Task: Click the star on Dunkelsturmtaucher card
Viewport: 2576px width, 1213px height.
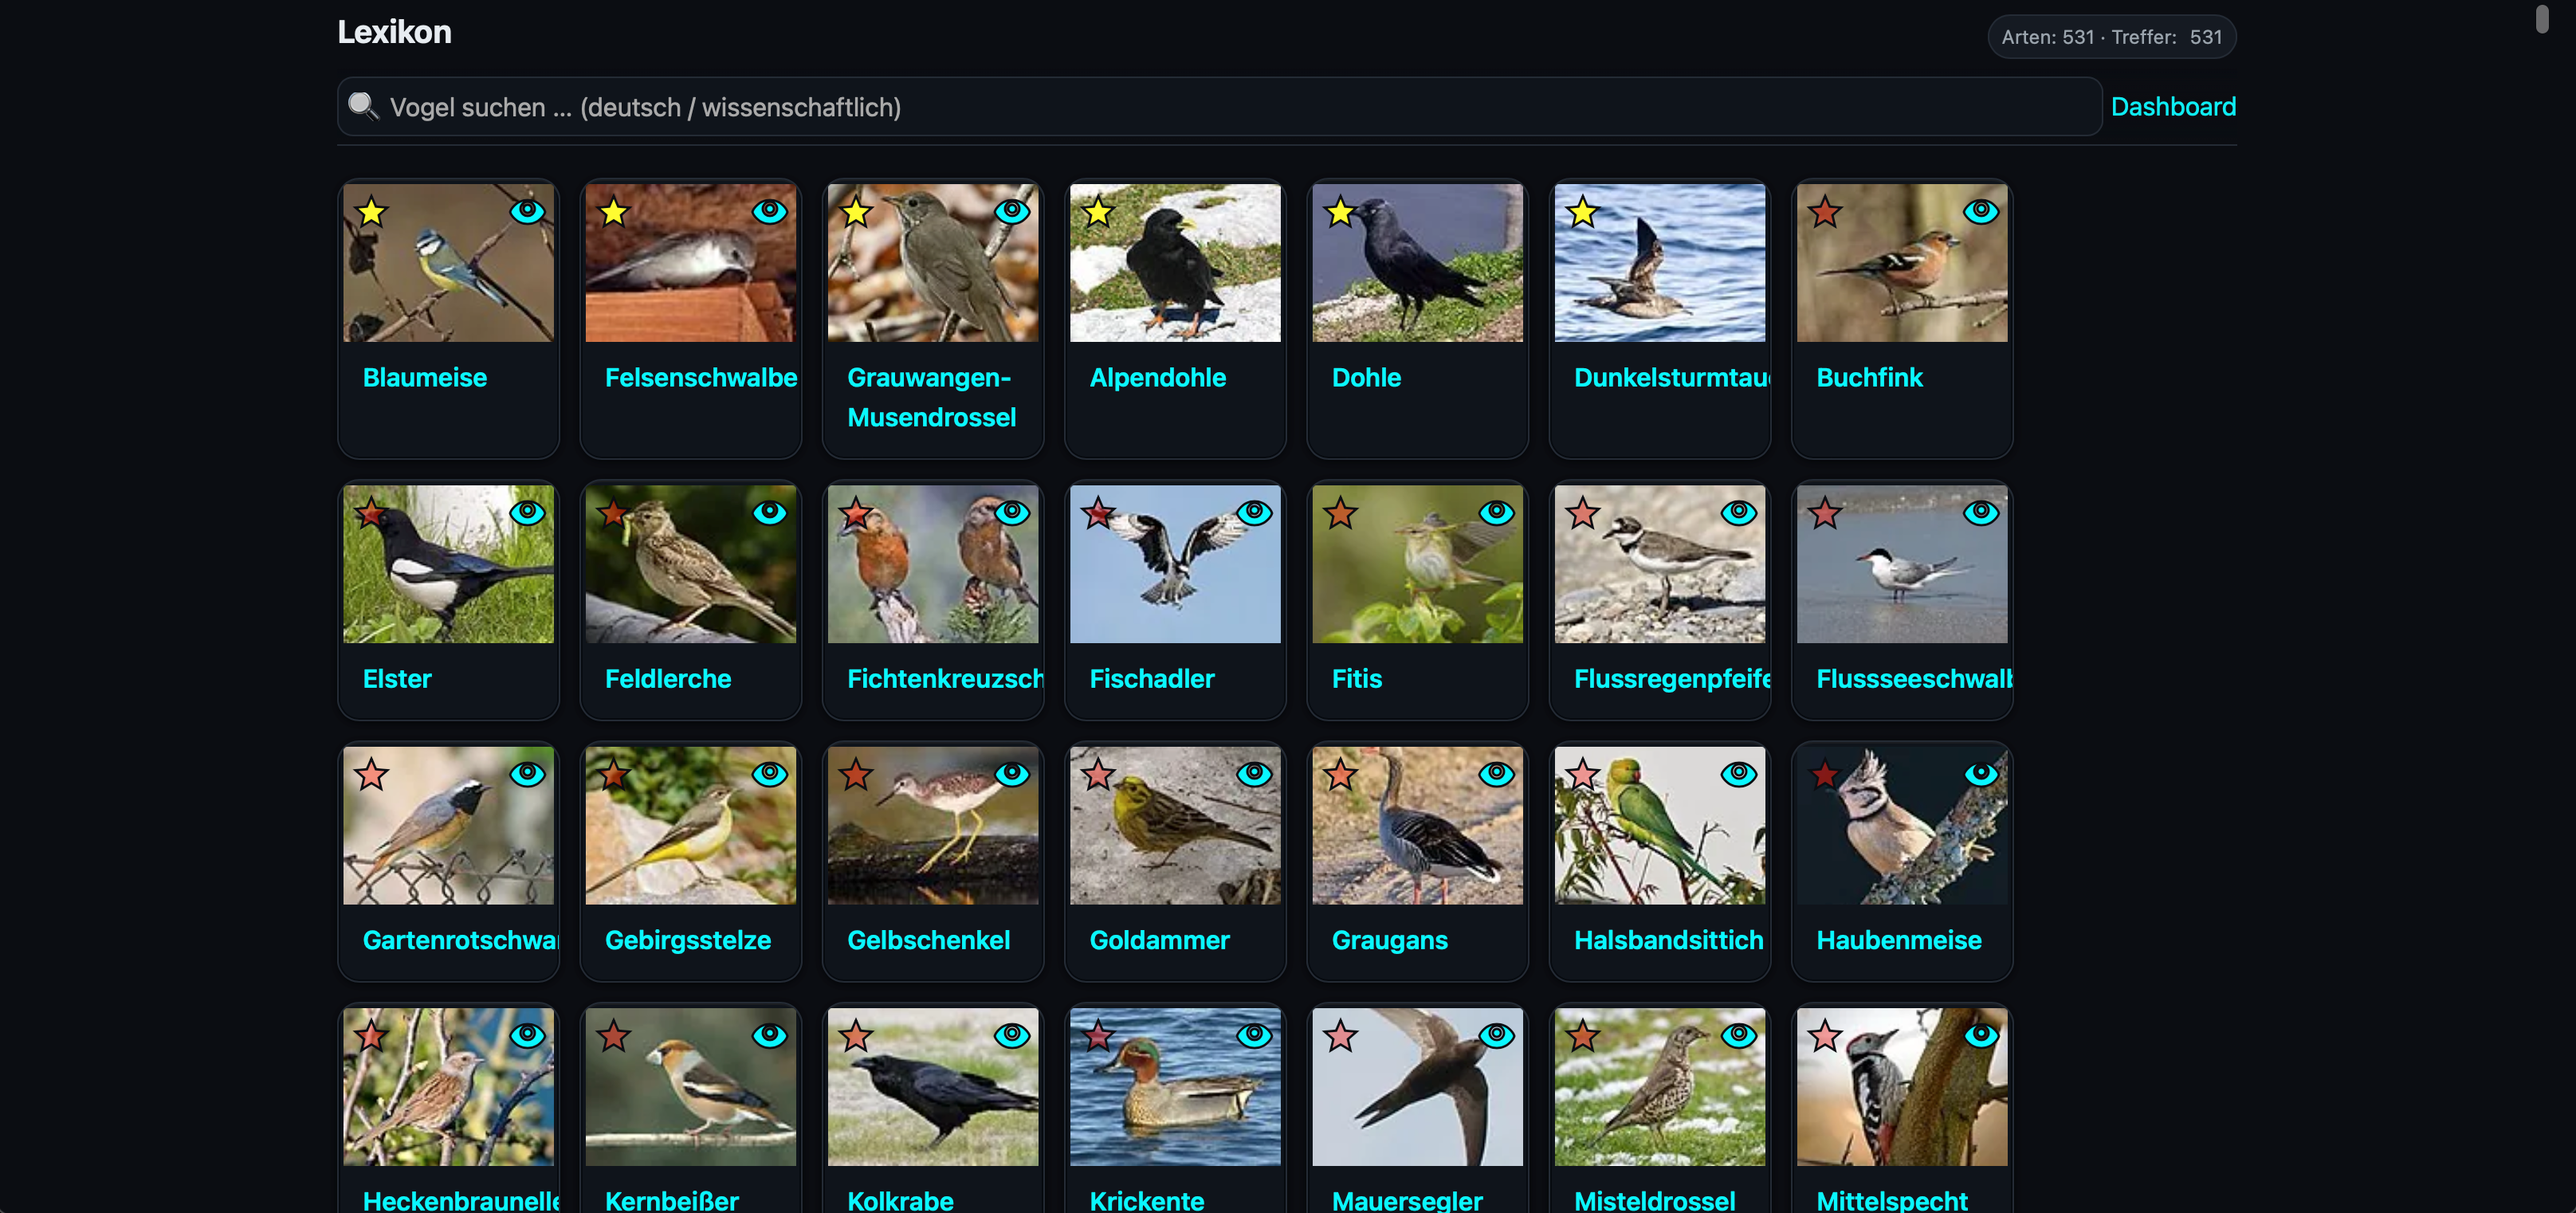Action: tap(1582, 212)
